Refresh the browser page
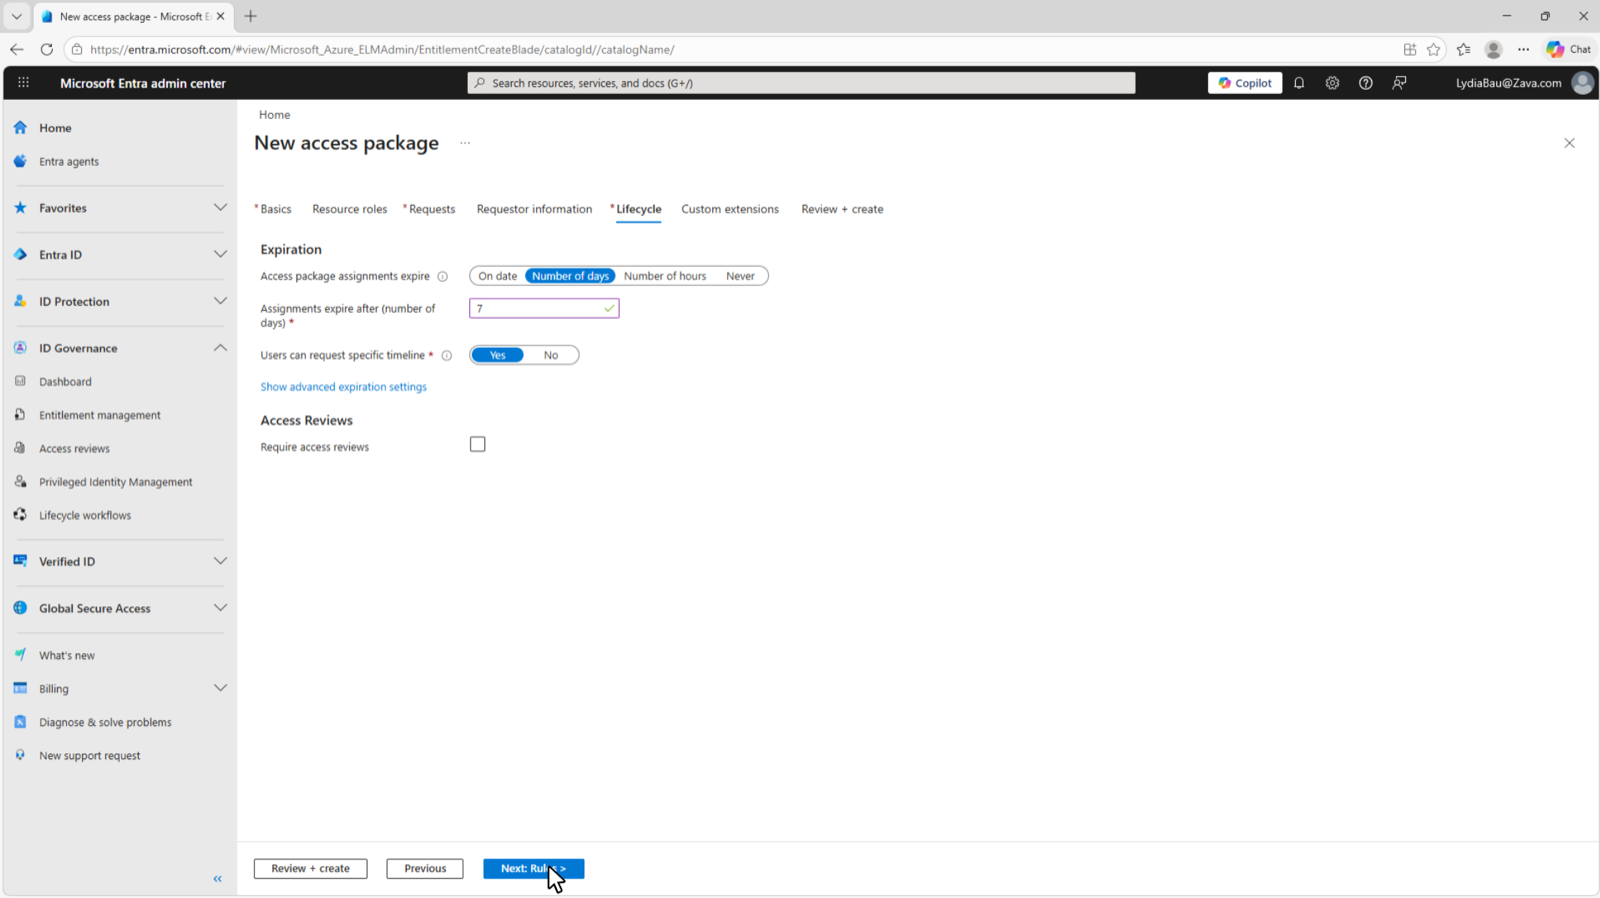This screenshot has height=898, width=1600. click(46, 49)
